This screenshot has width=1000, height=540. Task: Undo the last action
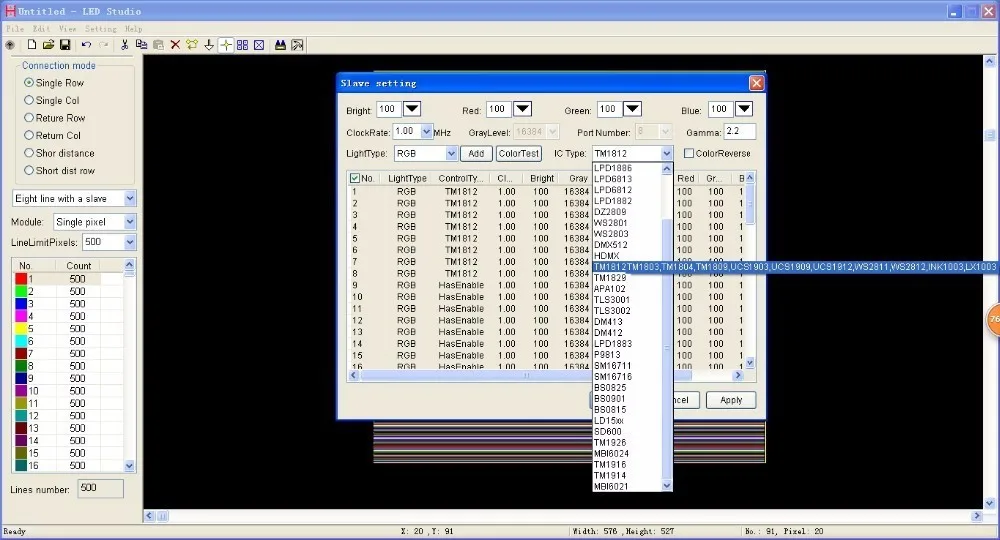point(86,45)
